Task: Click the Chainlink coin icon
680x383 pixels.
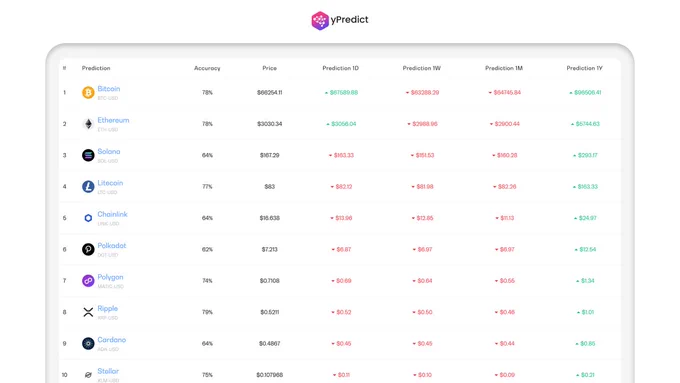Action: point(88,218)
